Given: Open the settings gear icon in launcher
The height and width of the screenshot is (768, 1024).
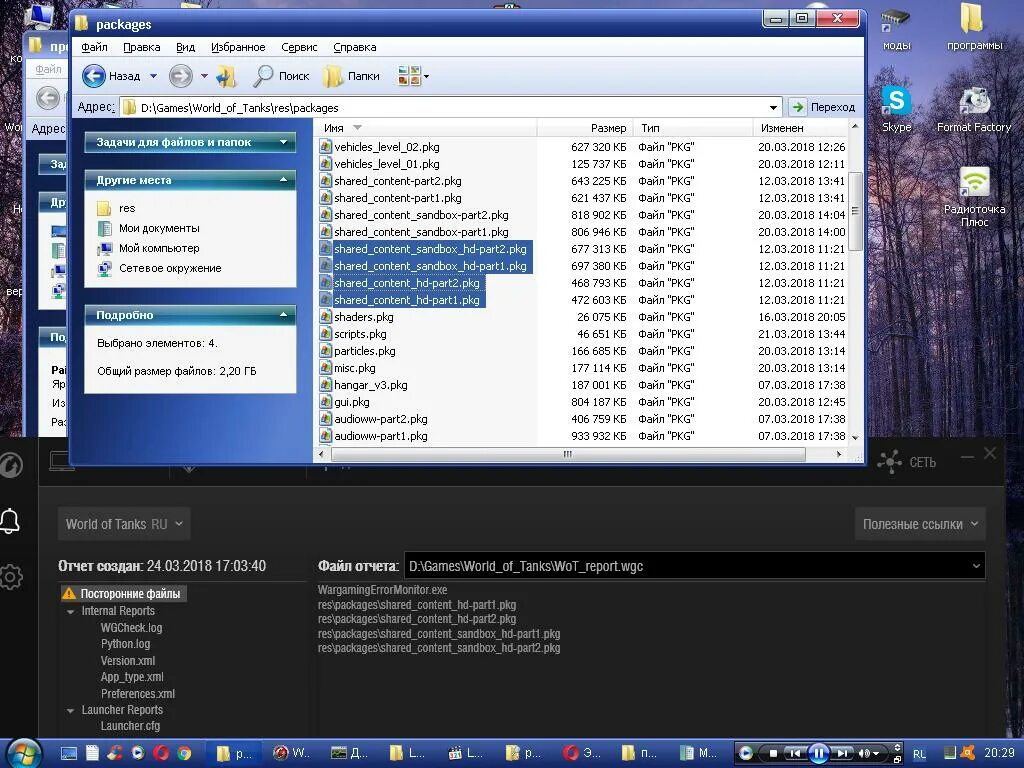Looking at the screenshot, I should [x=11, y=577].
